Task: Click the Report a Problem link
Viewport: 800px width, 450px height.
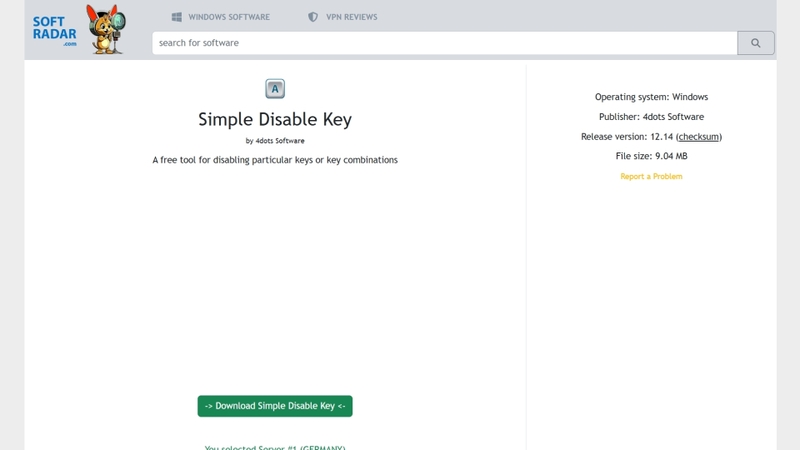Action: click(x=651, y=177)
